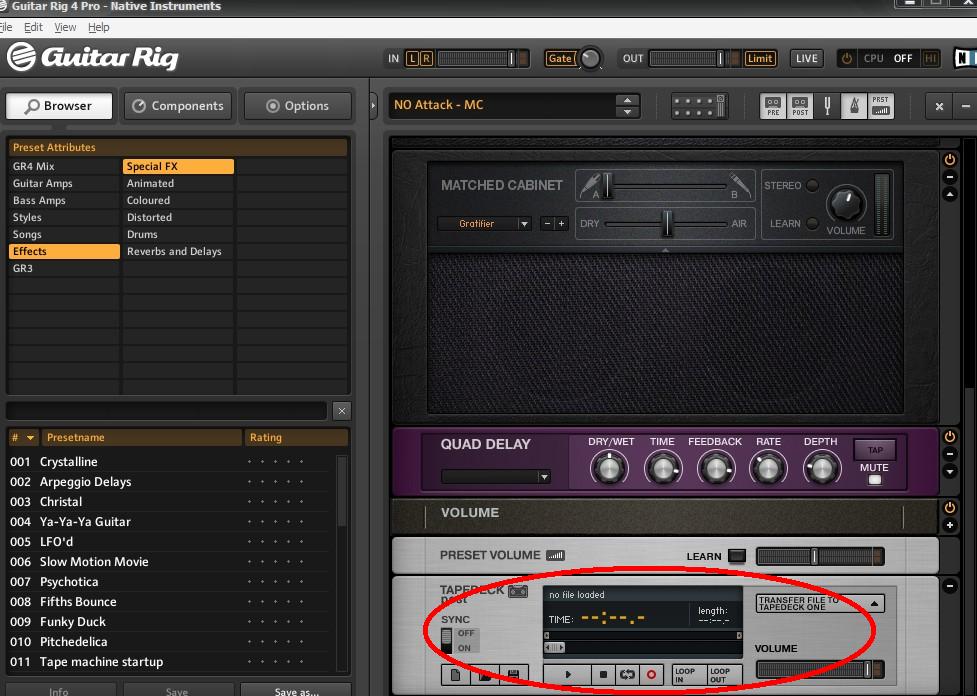The image size is (977, 696).
Task: Select the next cabinet with the plus button
Action: point(561,223)
